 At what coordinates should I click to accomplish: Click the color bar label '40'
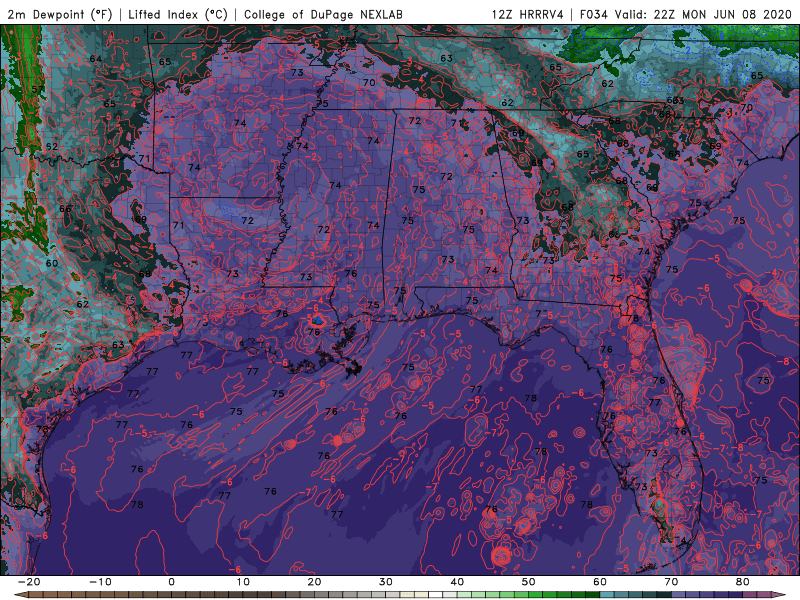tap(457, 582)
